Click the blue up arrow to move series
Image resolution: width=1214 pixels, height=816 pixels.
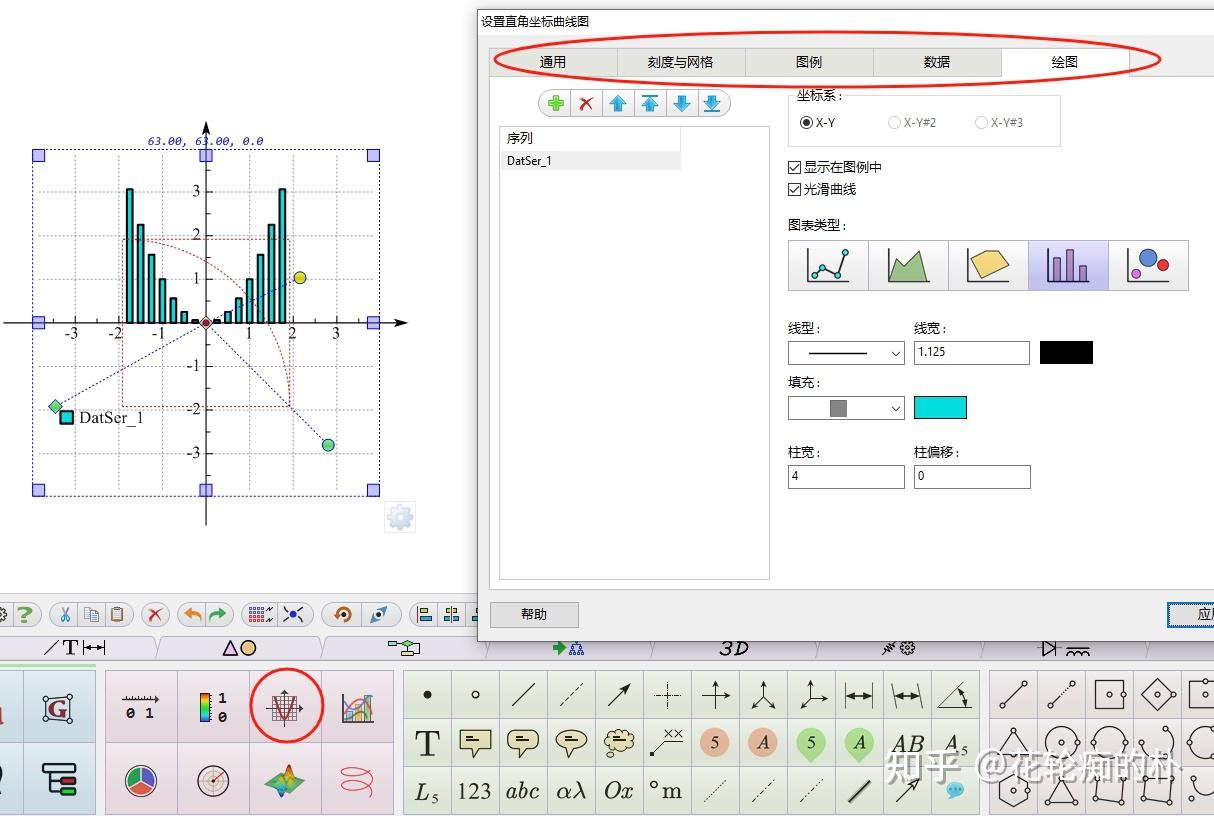618,102
